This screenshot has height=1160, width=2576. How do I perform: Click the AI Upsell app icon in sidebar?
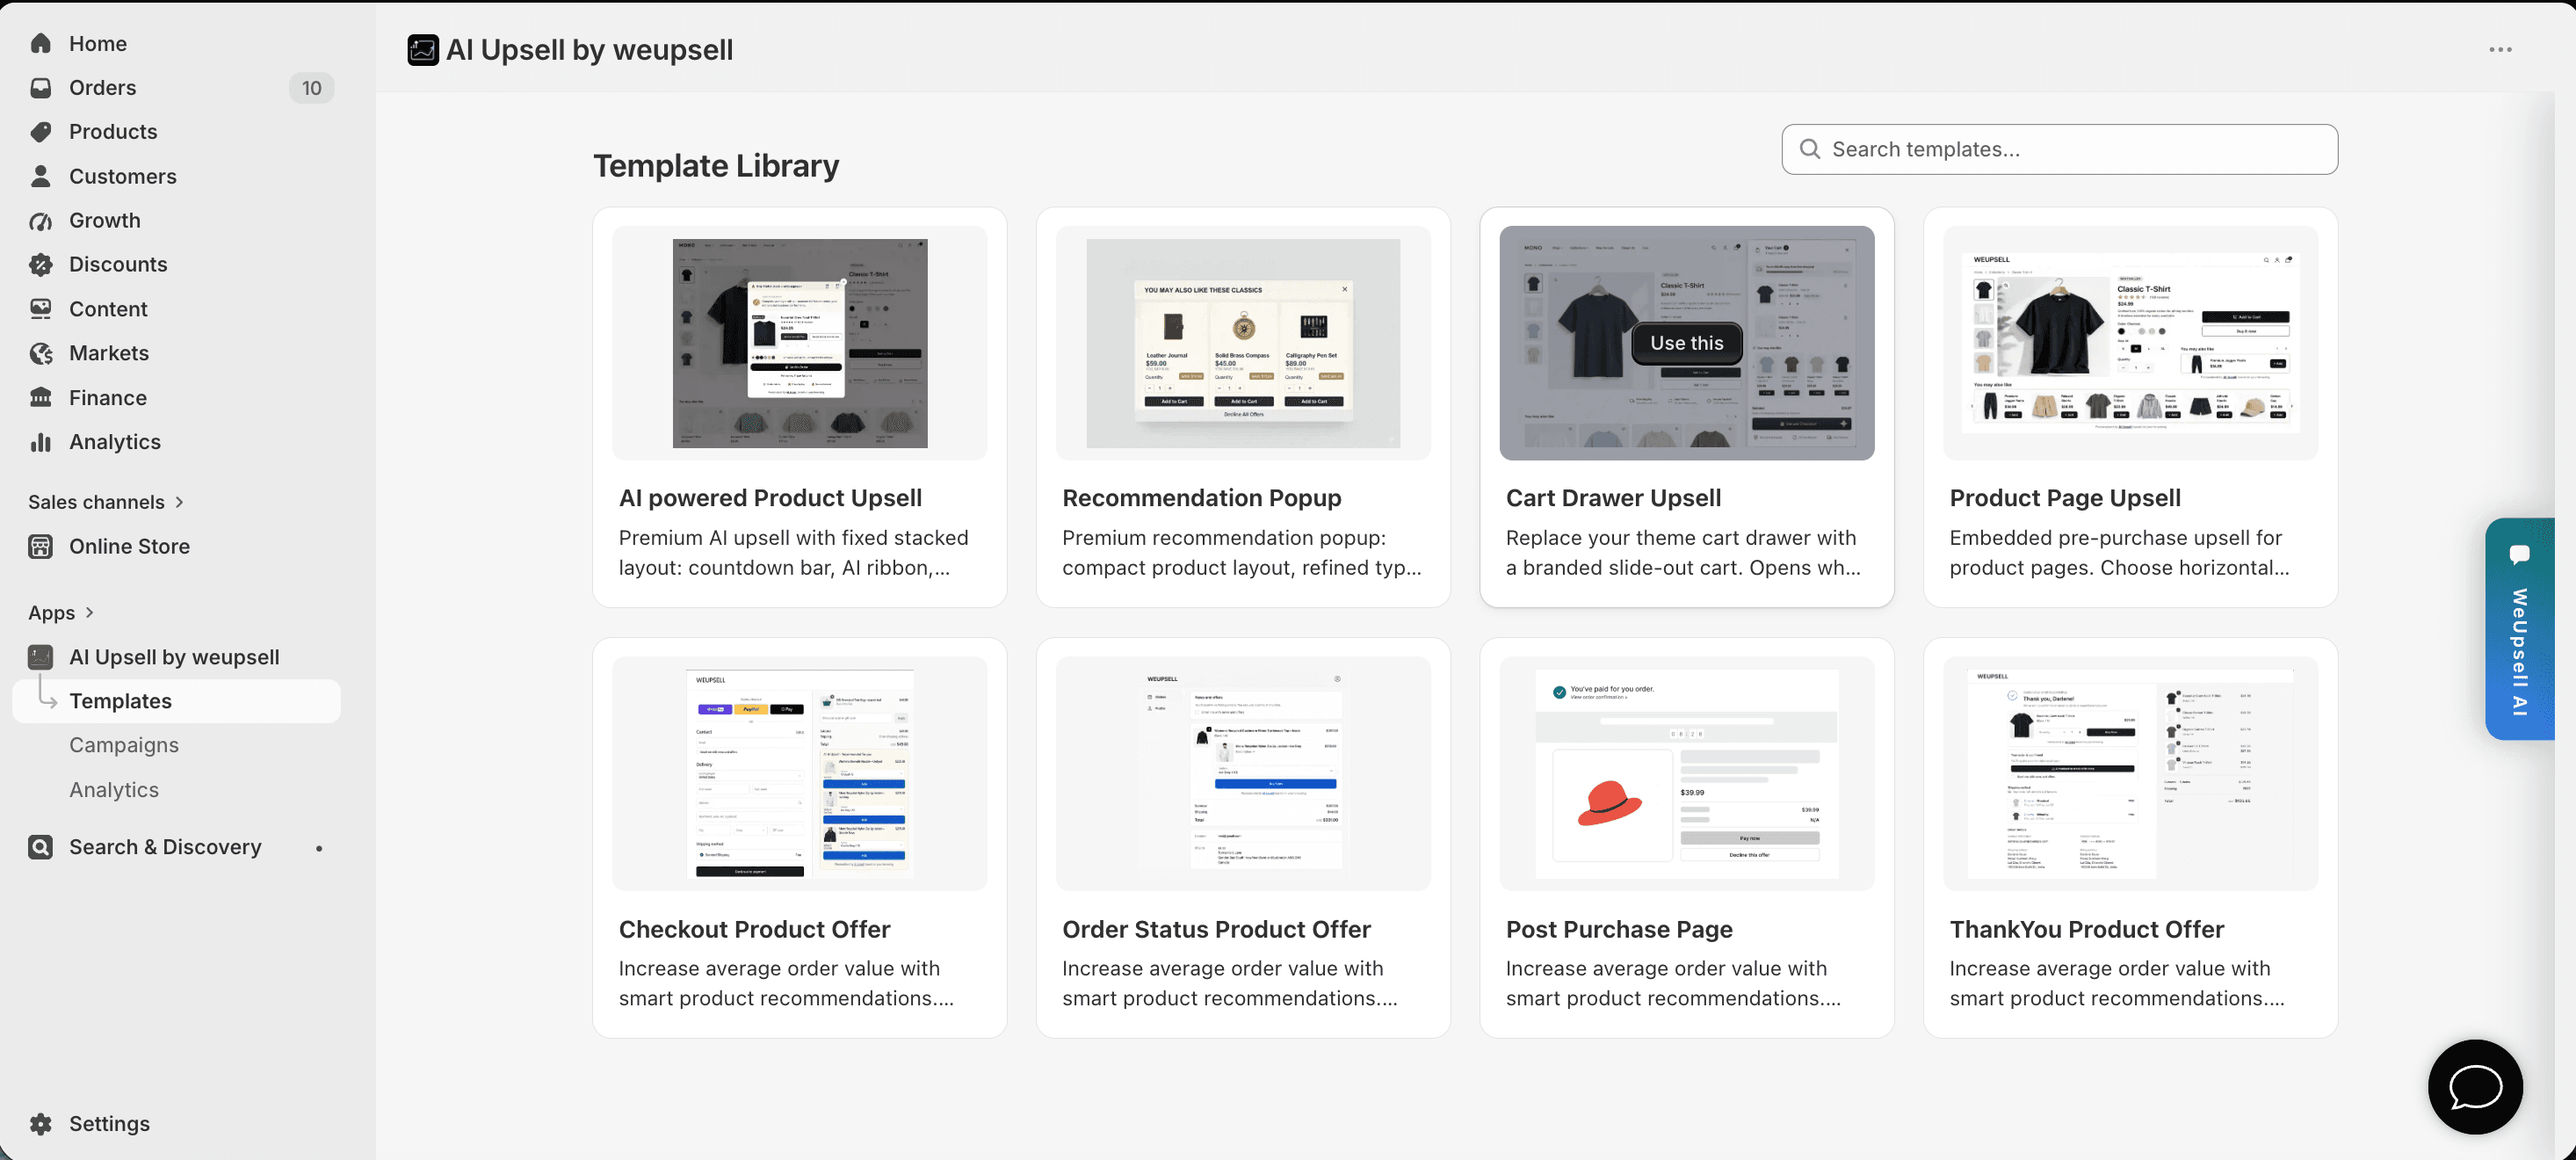tap(40, 656)
